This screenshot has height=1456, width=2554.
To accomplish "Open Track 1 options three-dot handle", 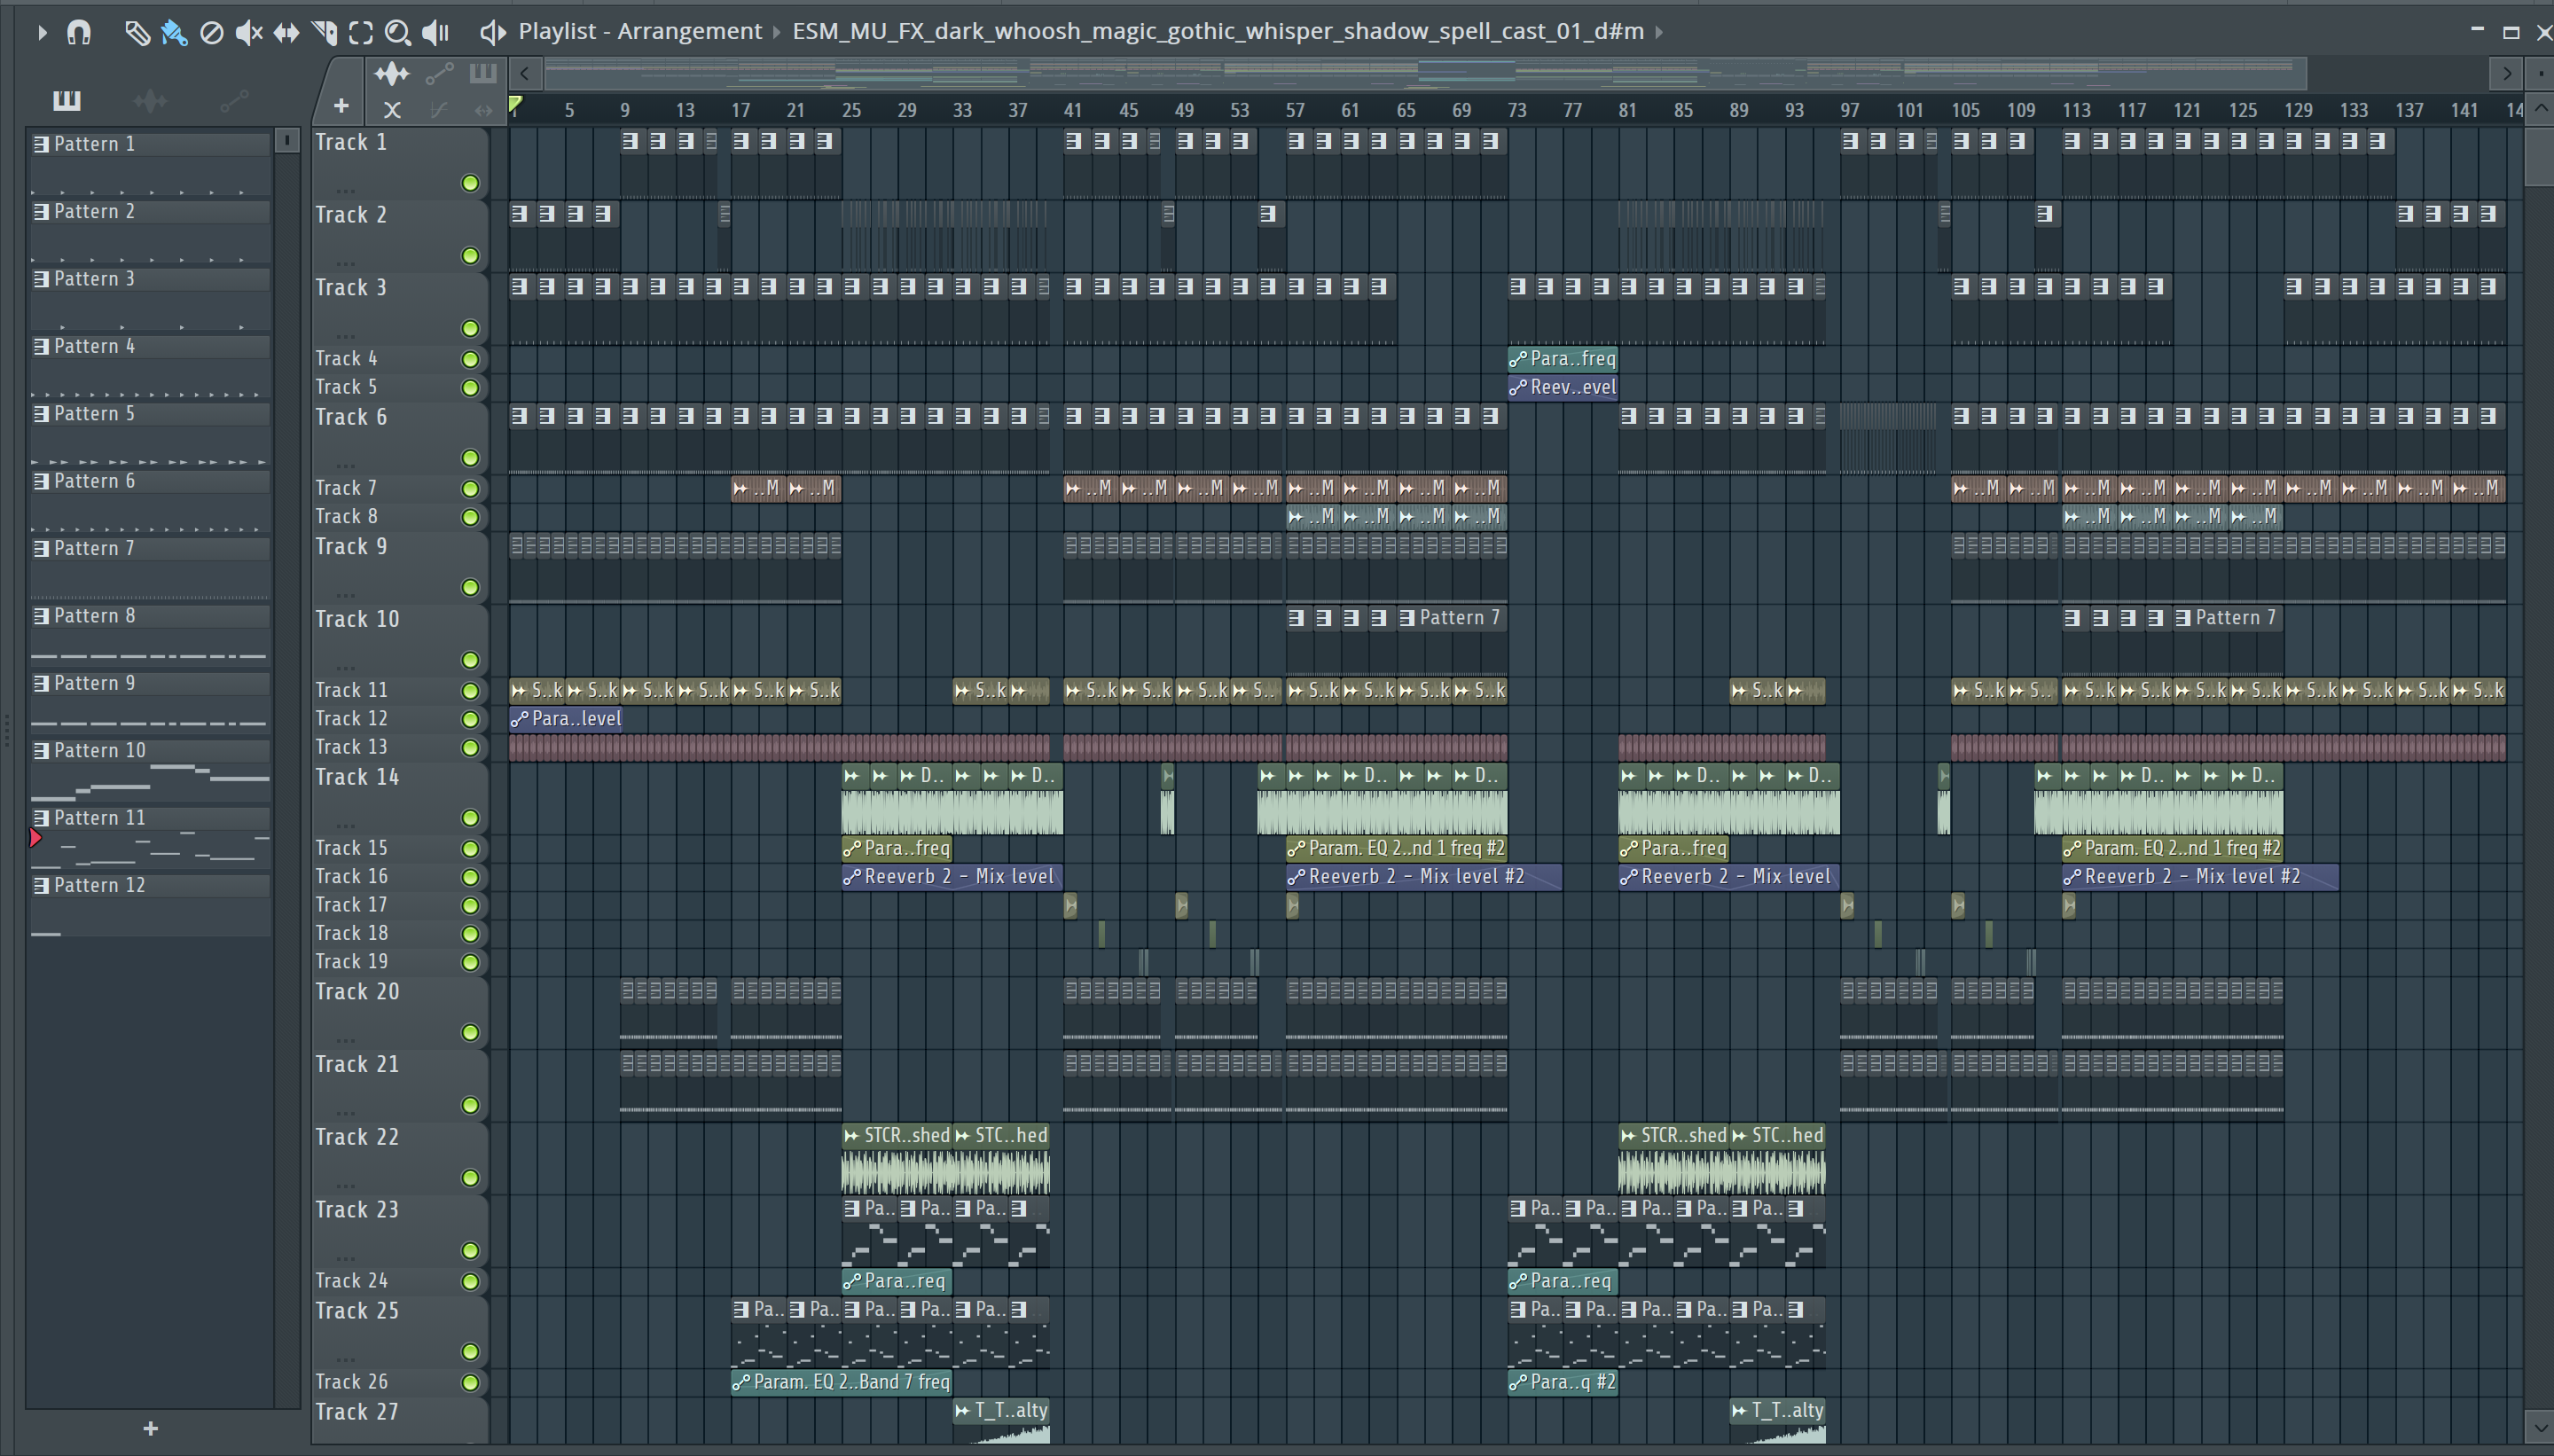I will click(x=346, y=189).
